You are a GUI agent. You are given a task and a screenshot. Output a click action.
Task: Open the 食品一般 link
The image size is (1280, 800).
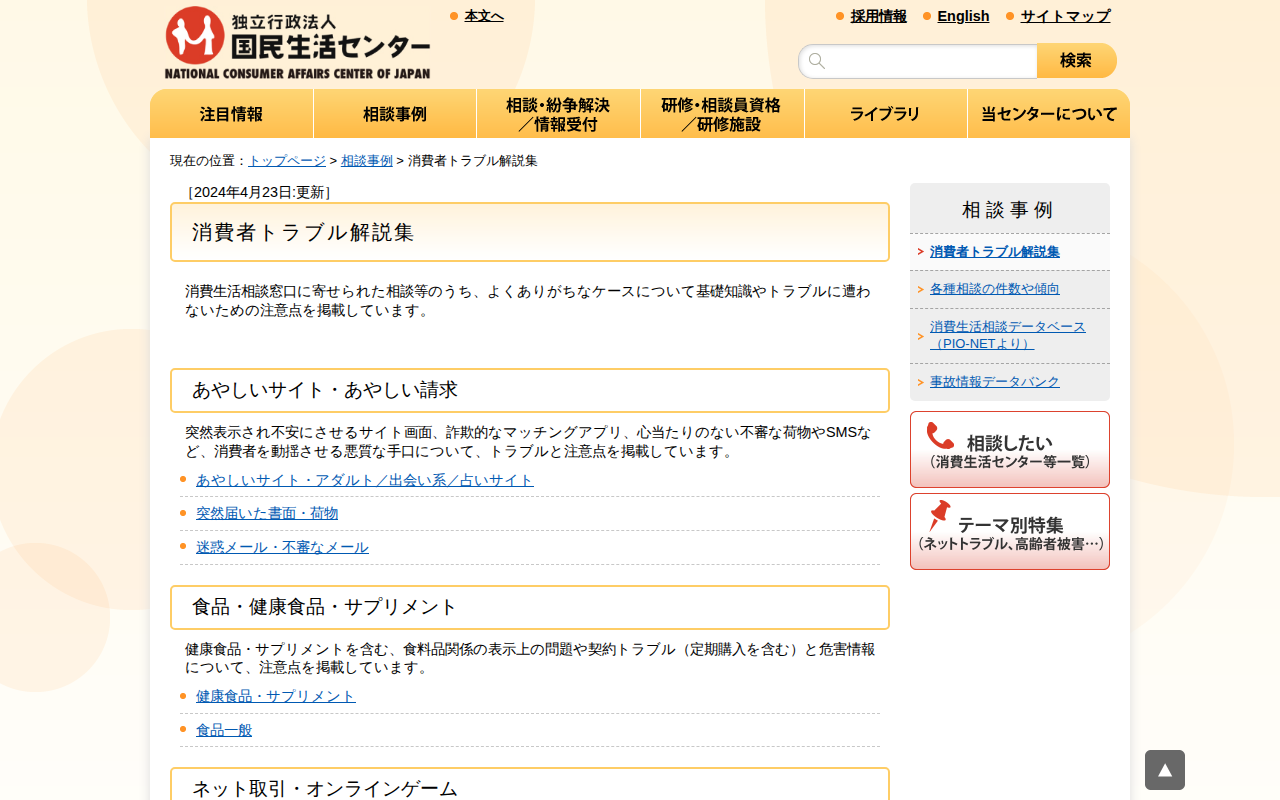click(x=224, y=730)
